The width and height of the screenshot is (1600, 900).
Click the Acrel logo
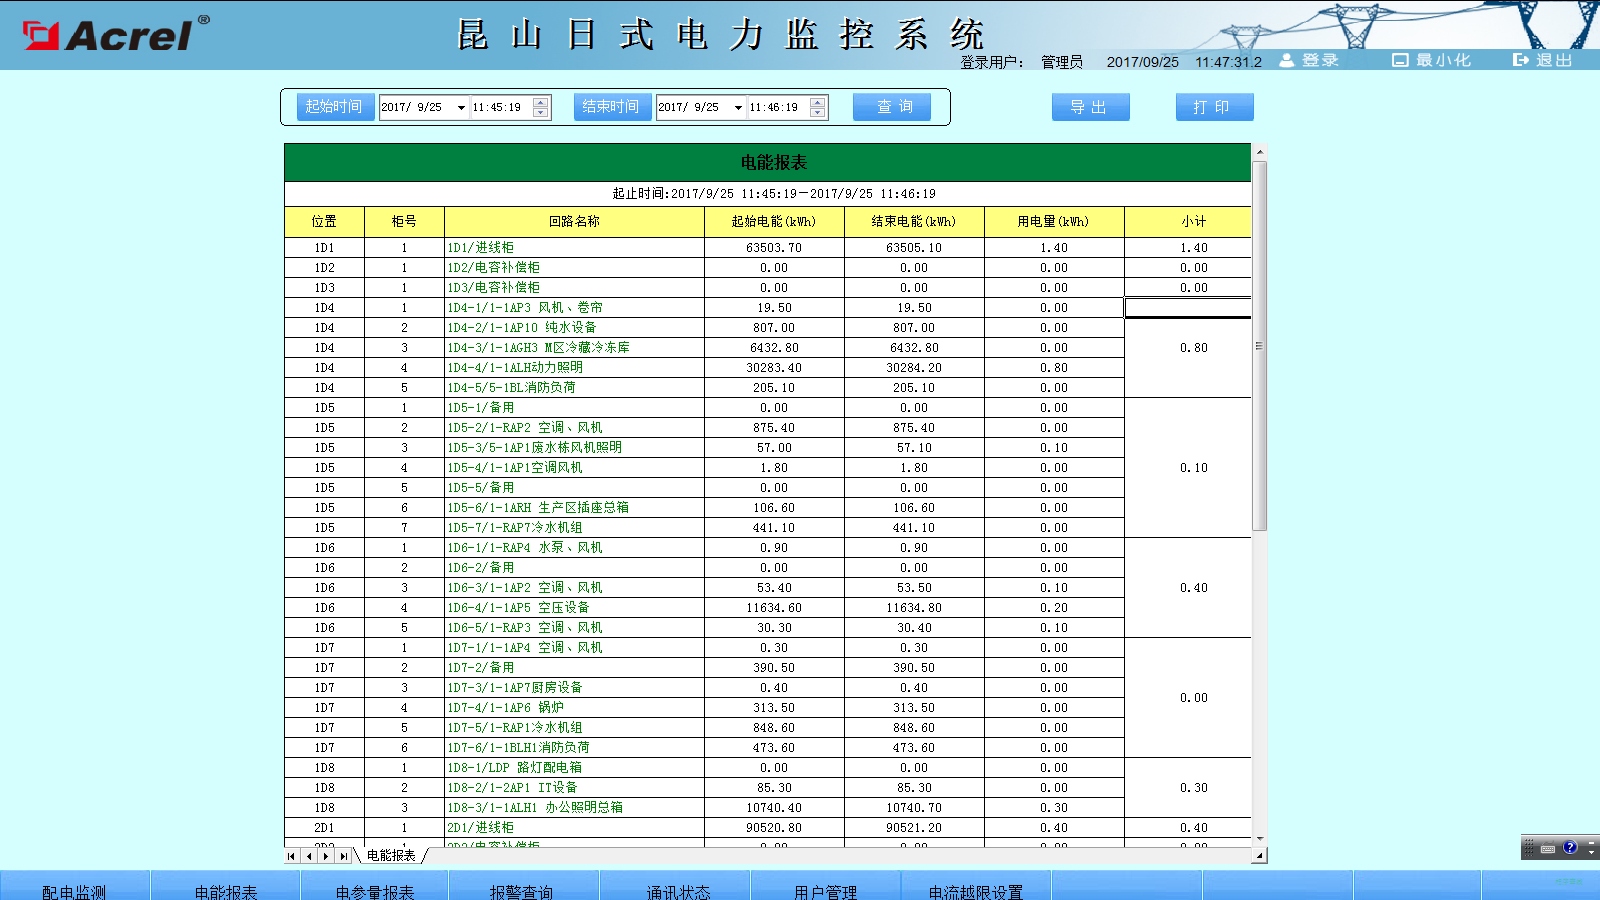pyautogui.click(x=116, y=35)
